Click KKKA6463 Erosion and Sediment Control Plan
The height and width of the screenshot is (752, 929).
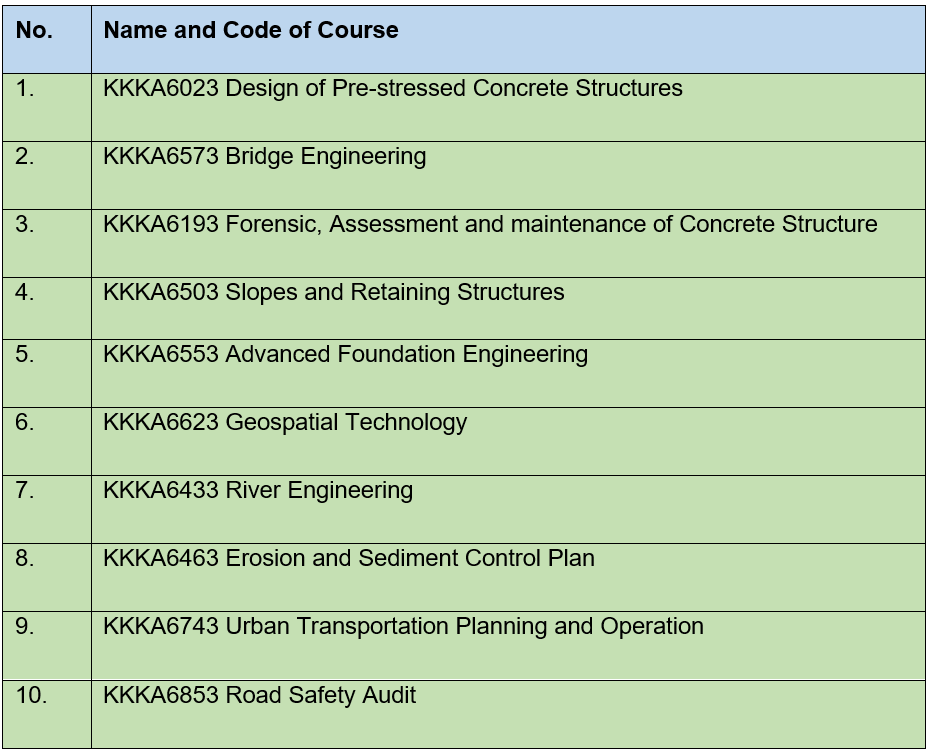[349, 559]
